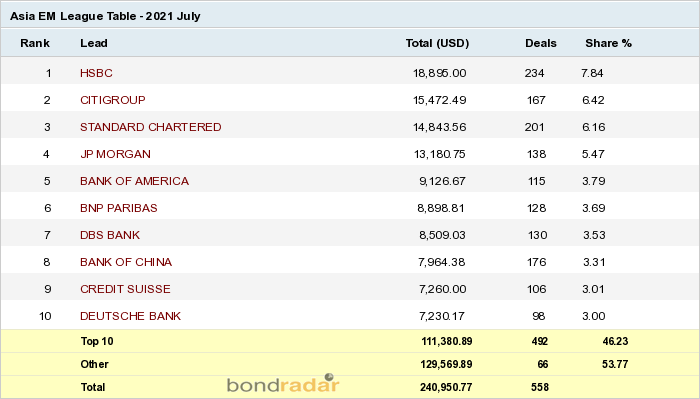The width and height of the screenshot is (700, 399).
Task: Select the STANDARD CHARTERED link
Action: [150, 127]
